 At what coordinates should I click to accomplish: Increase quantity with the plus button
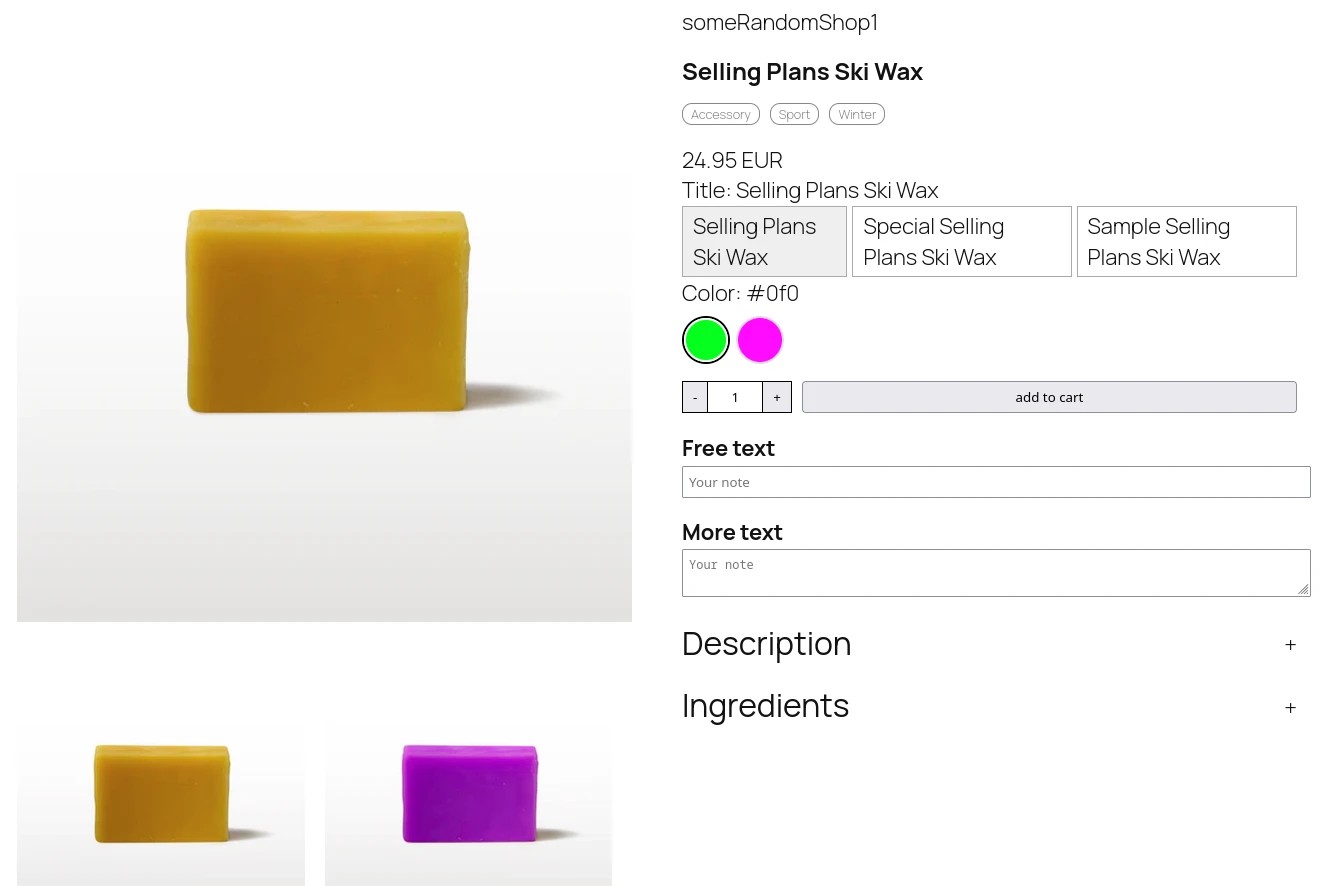[x=776, y=397]
